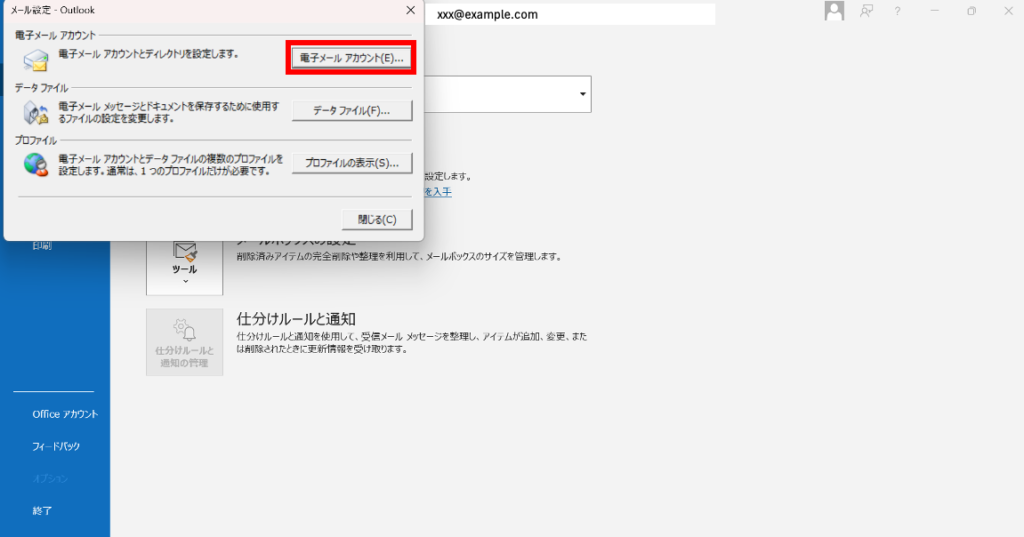
Task: Click 仕分けルールと通知の管理 icon button
Action: click(x=185, y=342)
